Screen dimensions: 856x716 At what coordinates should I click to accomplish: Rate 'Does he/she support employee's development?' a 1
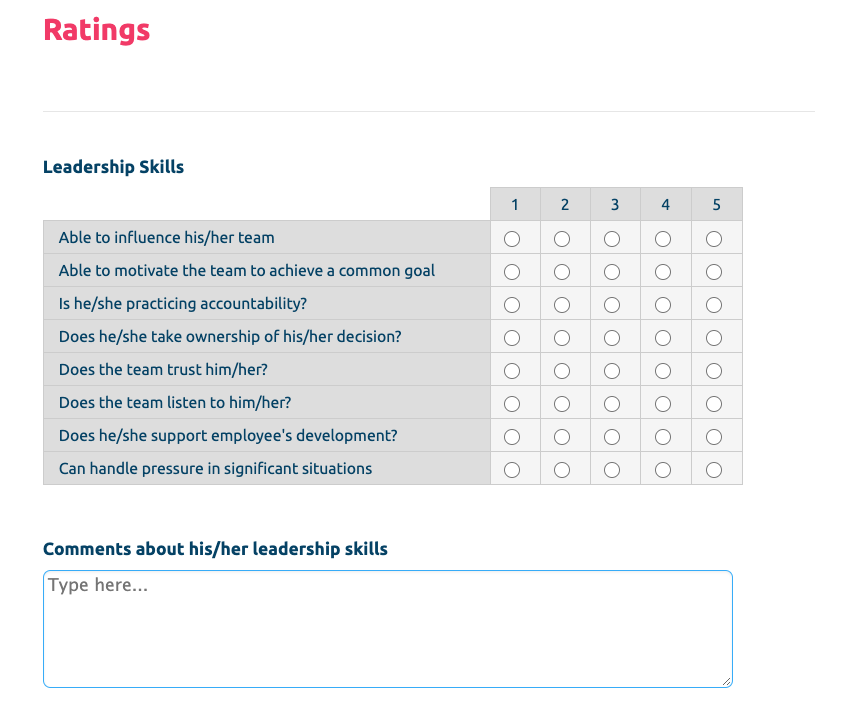tap(512, 436)
